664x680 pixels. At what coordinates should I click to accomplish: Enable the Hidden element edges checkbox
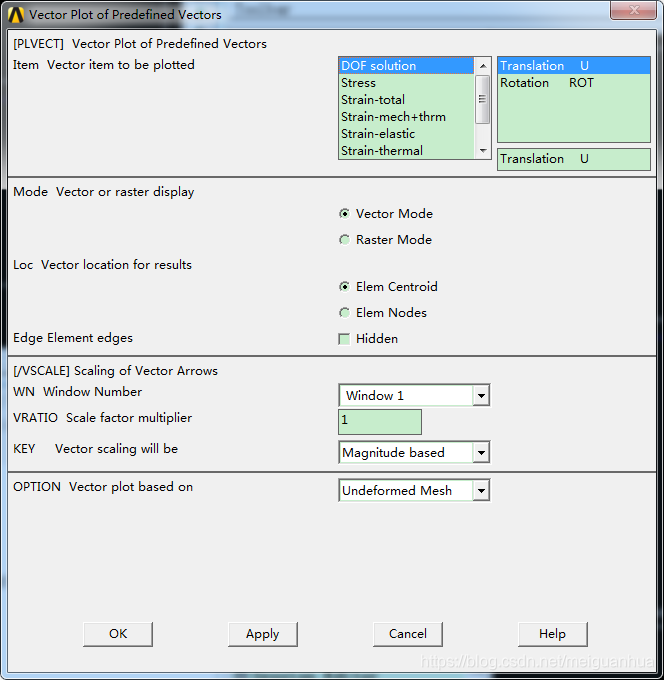(x=345, y=339)
